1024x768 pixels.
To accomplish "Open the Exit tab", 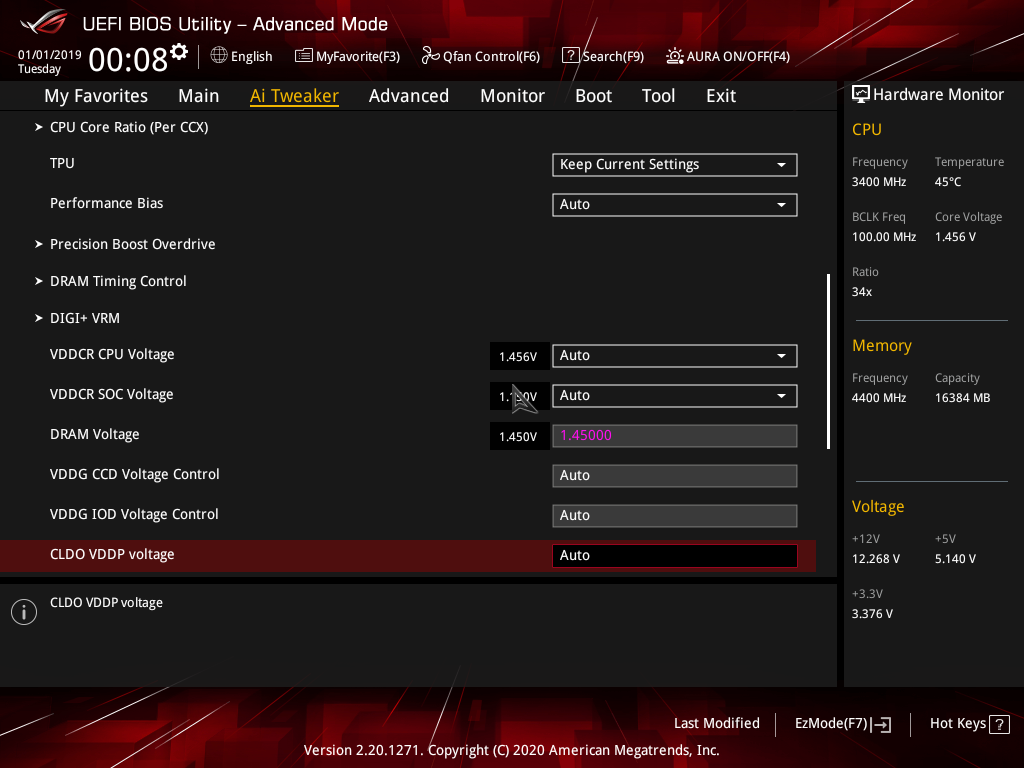I will (x=721, y=96).
